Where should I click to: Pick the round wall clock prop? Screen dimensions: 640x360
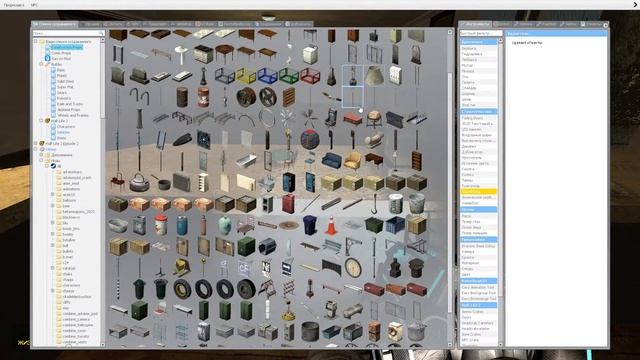pyautogui.click(x=353, y=268)
